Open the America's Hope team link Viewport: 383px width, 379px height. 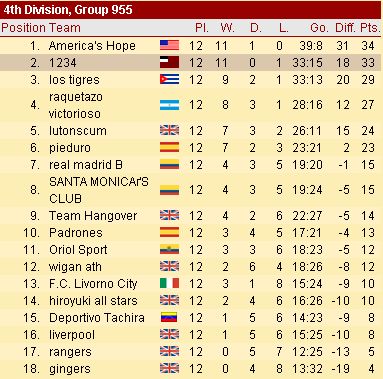point(92,46)
